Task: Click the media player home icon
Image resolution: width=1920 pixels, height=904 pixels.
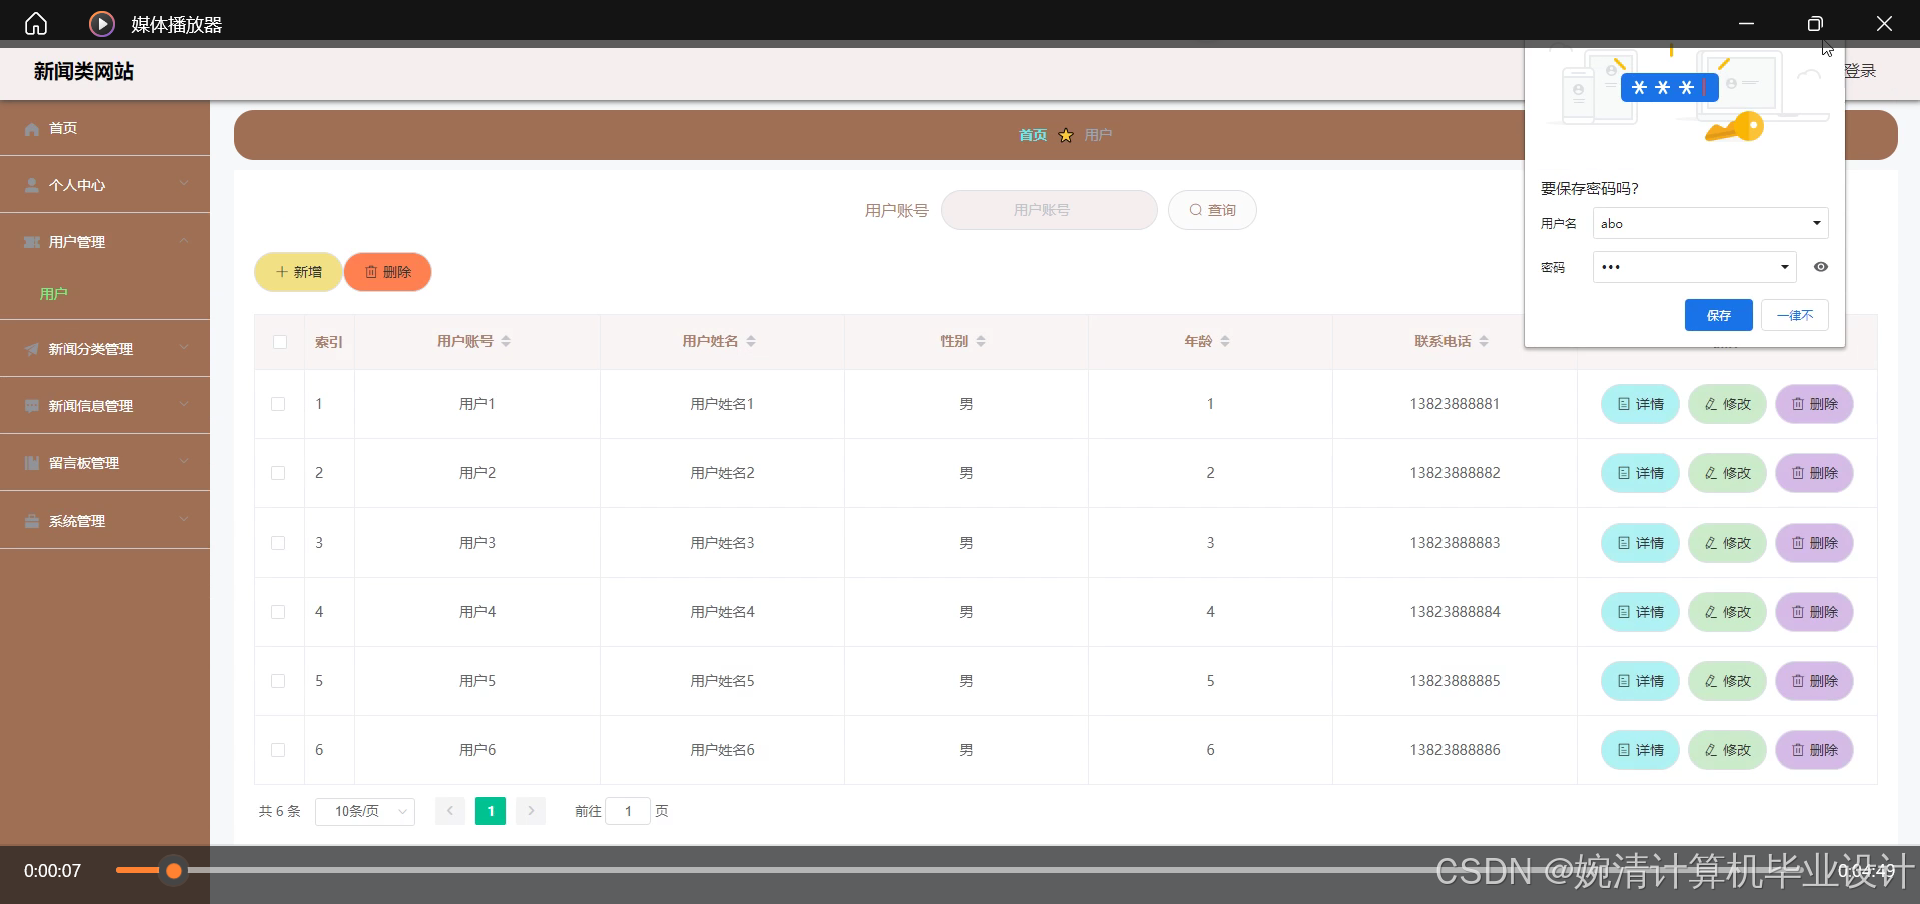Action: tap(36, 23)
